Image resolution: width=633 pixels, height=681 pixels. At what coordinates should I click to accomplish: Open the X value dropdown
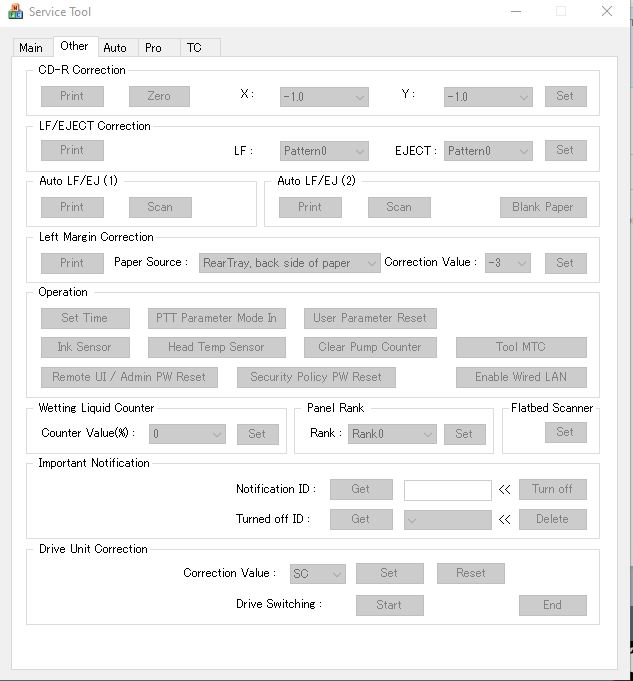coord(324,97)
